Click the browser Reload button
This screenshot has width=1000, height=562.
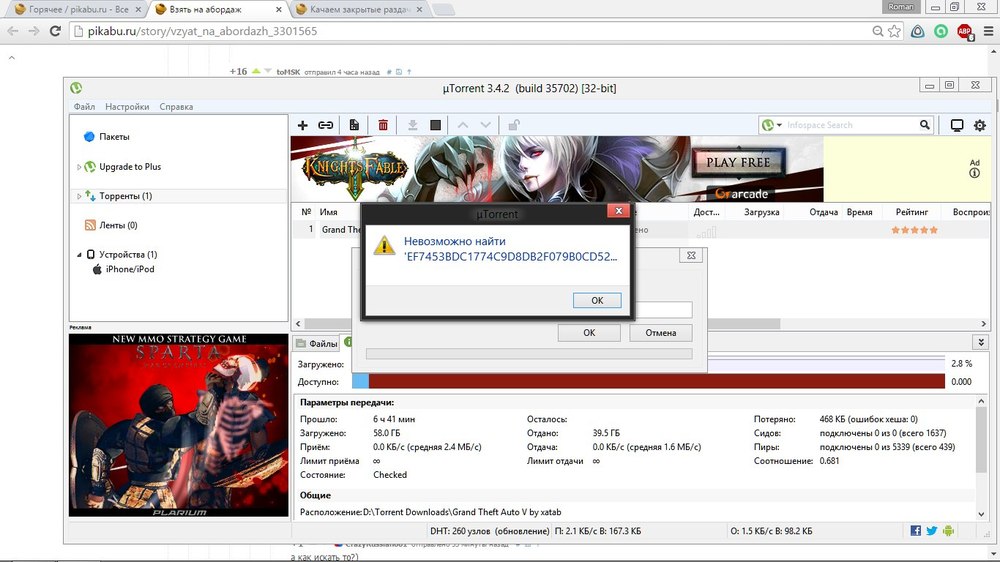pyautogui.click(x=55, y=31)
